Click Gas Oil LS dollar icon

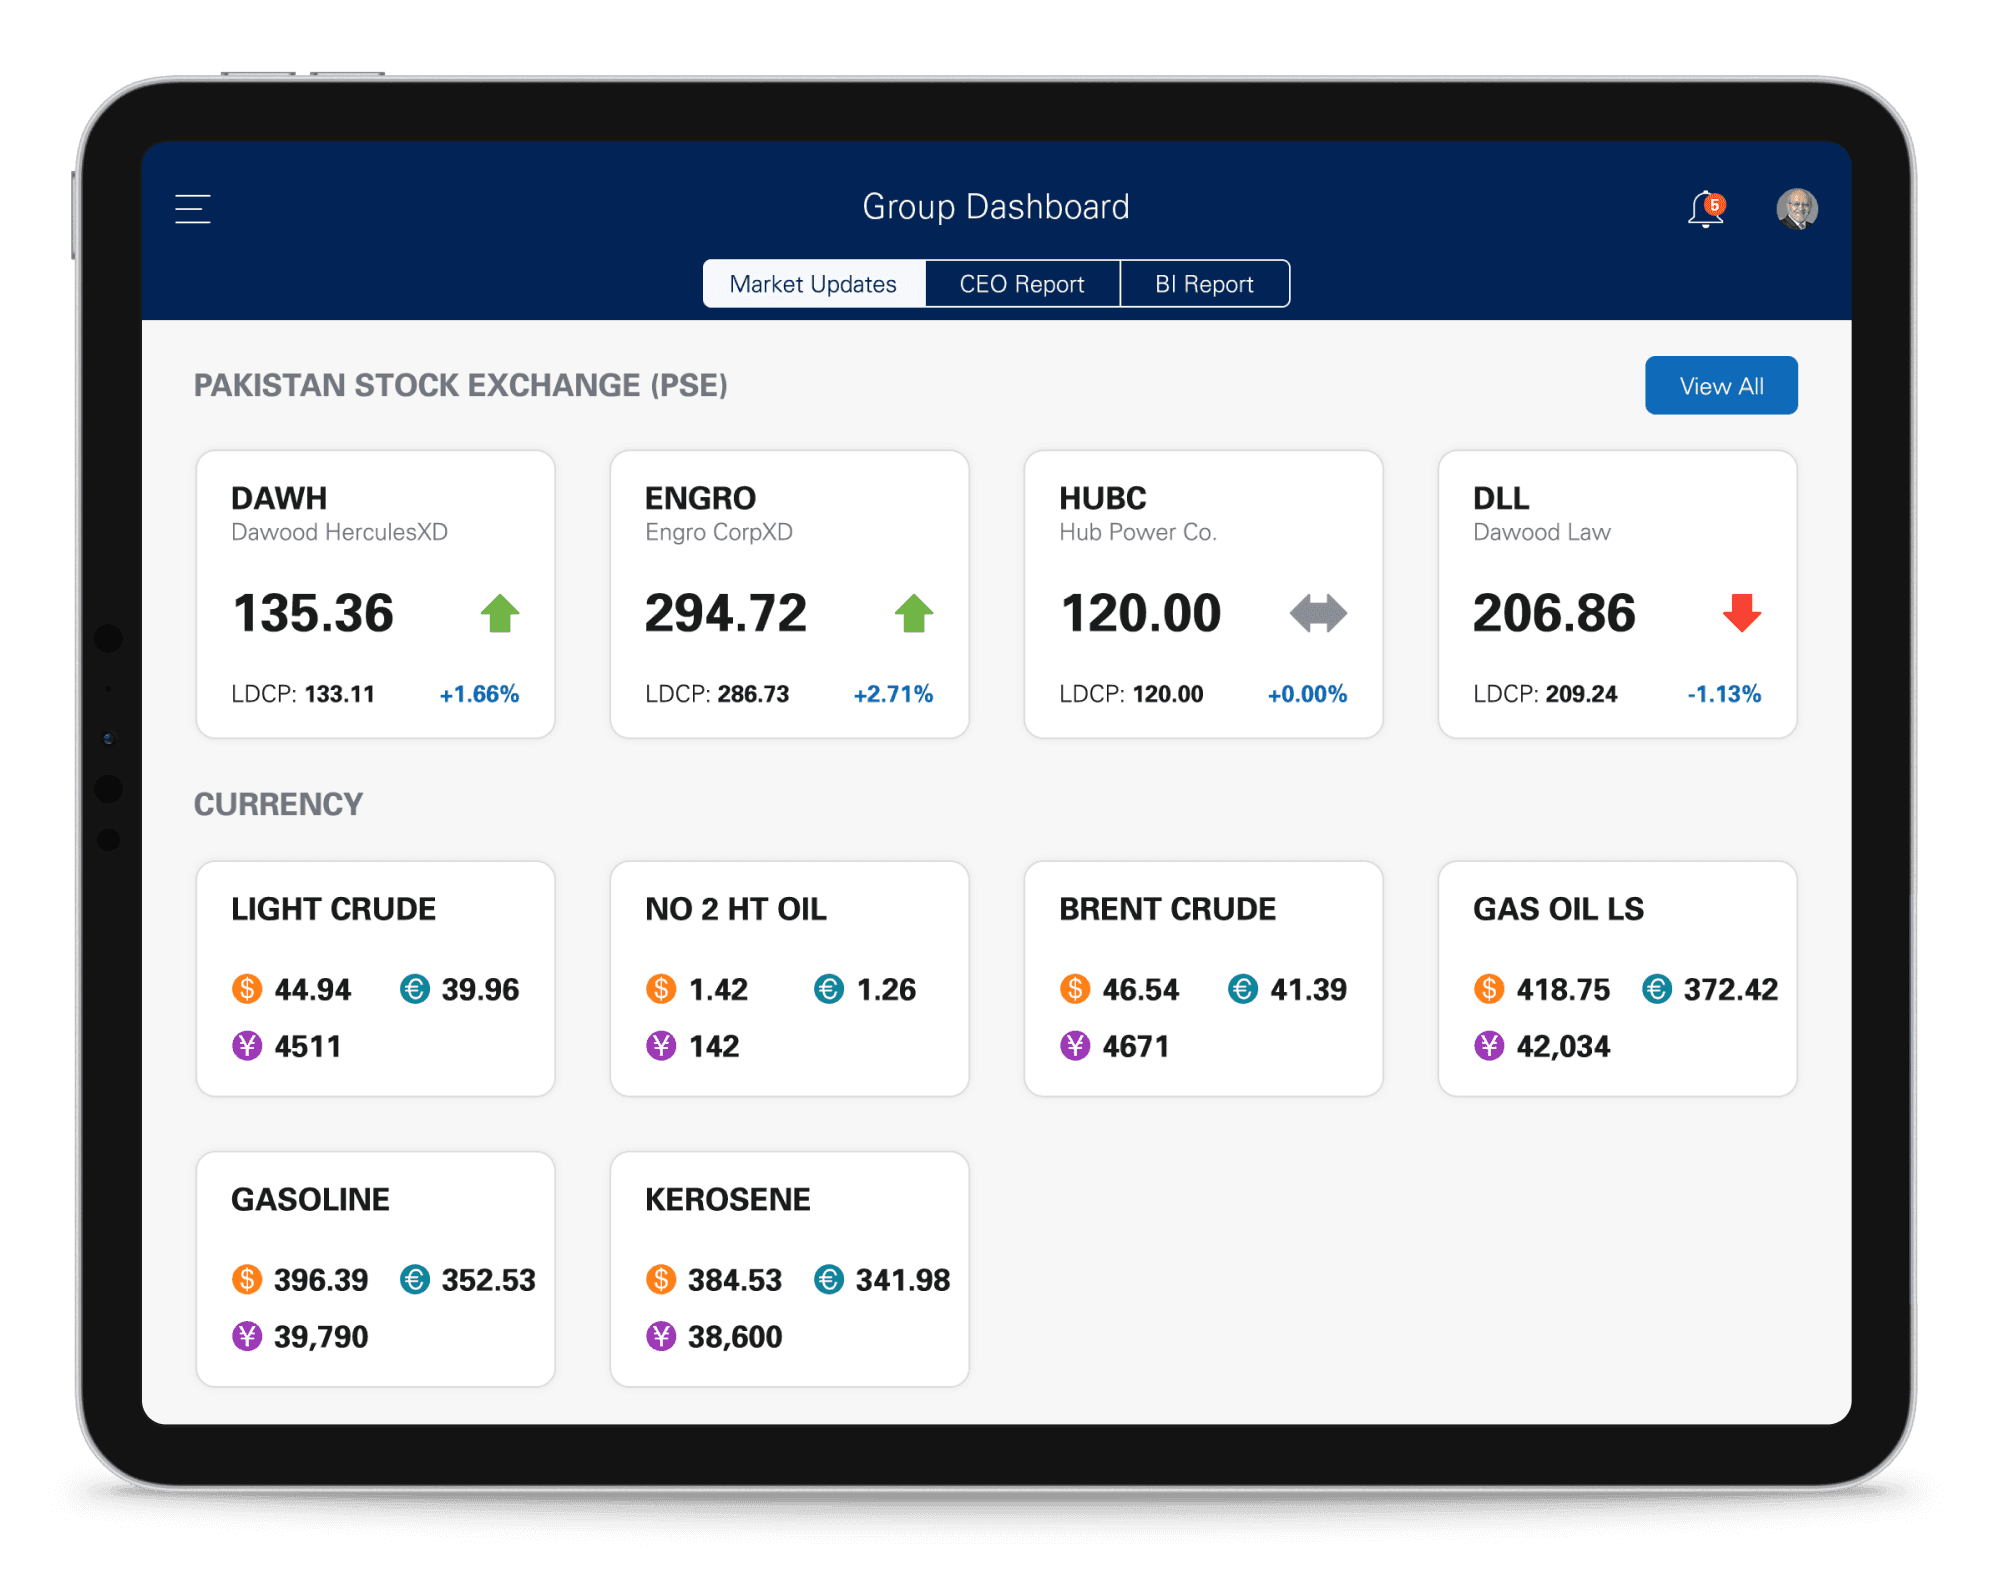coord(1489,989)
